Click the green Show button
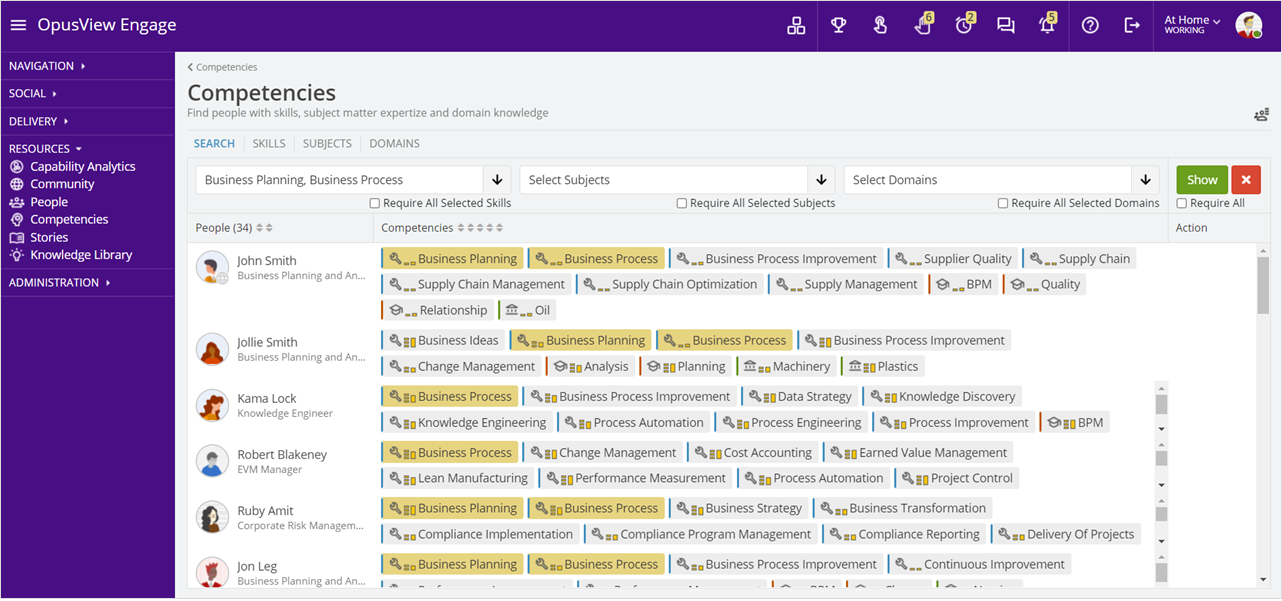Viewport: 1282px width, 601px height. pyautogui.click(x=1202, y=180)
